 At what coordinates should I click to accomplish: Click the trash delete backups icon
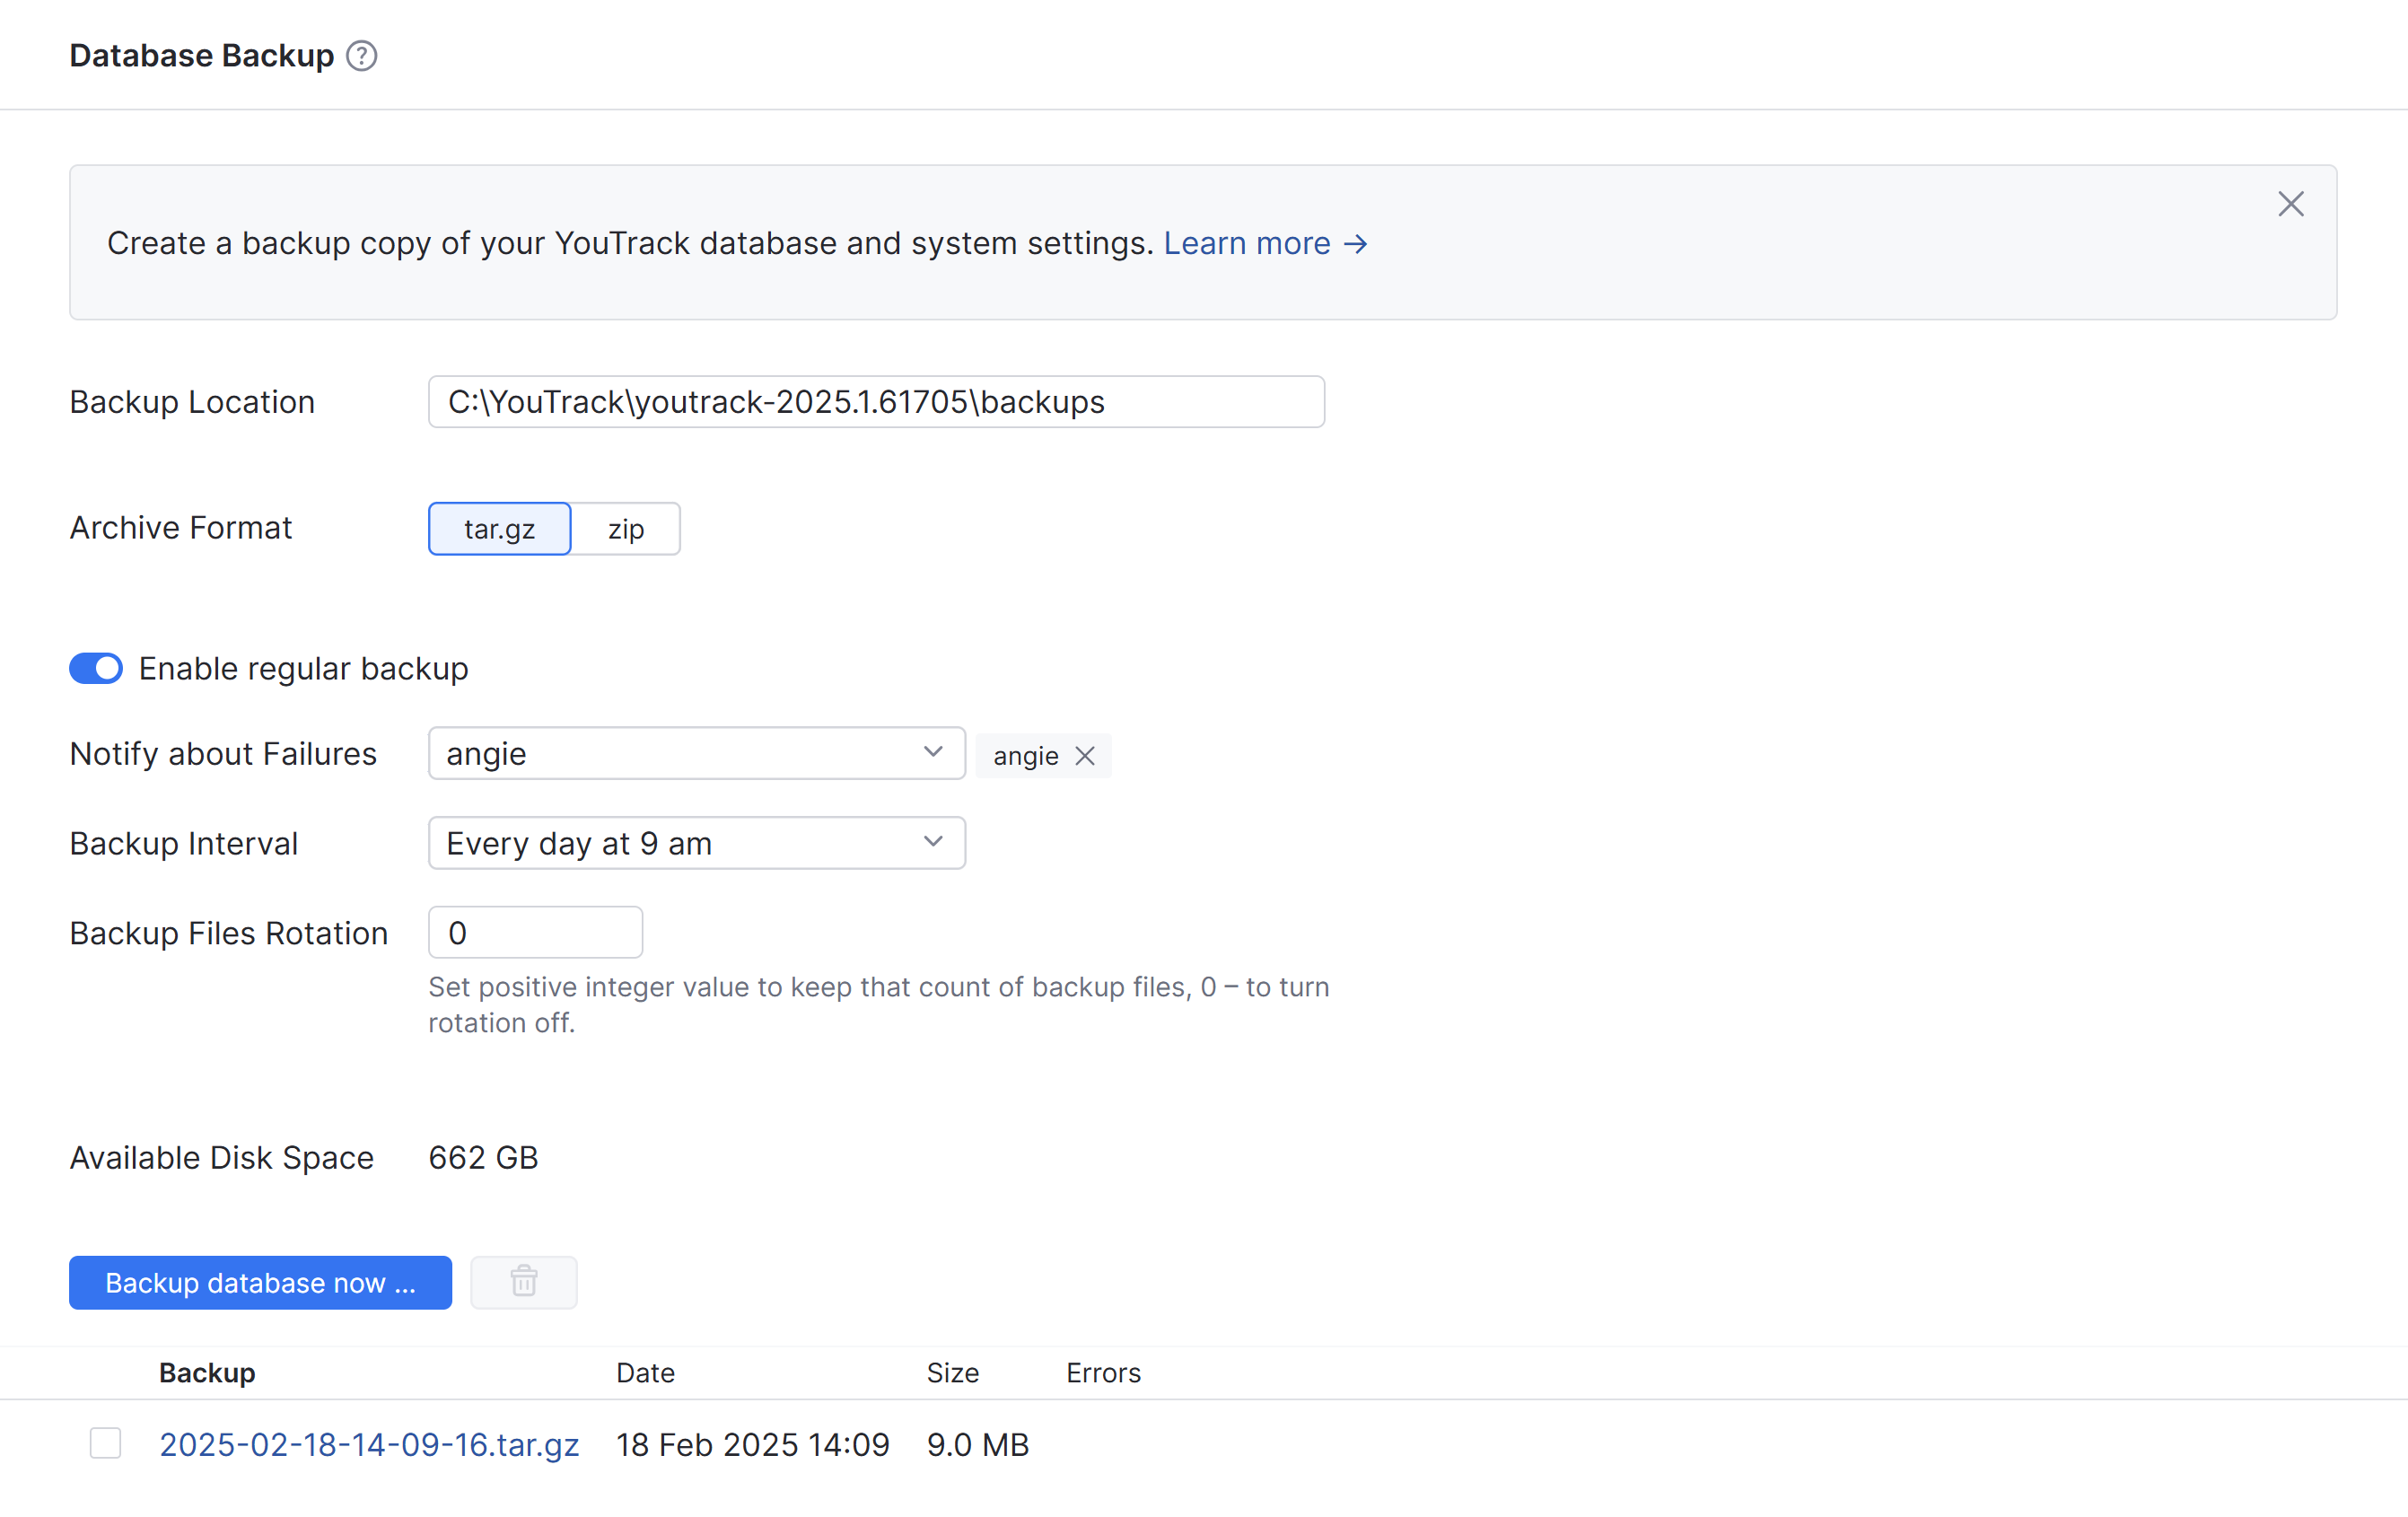pos(524,1282)
